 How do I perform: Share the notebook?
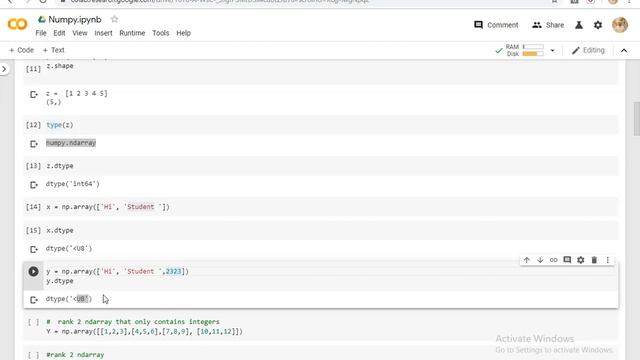[548, 25]
